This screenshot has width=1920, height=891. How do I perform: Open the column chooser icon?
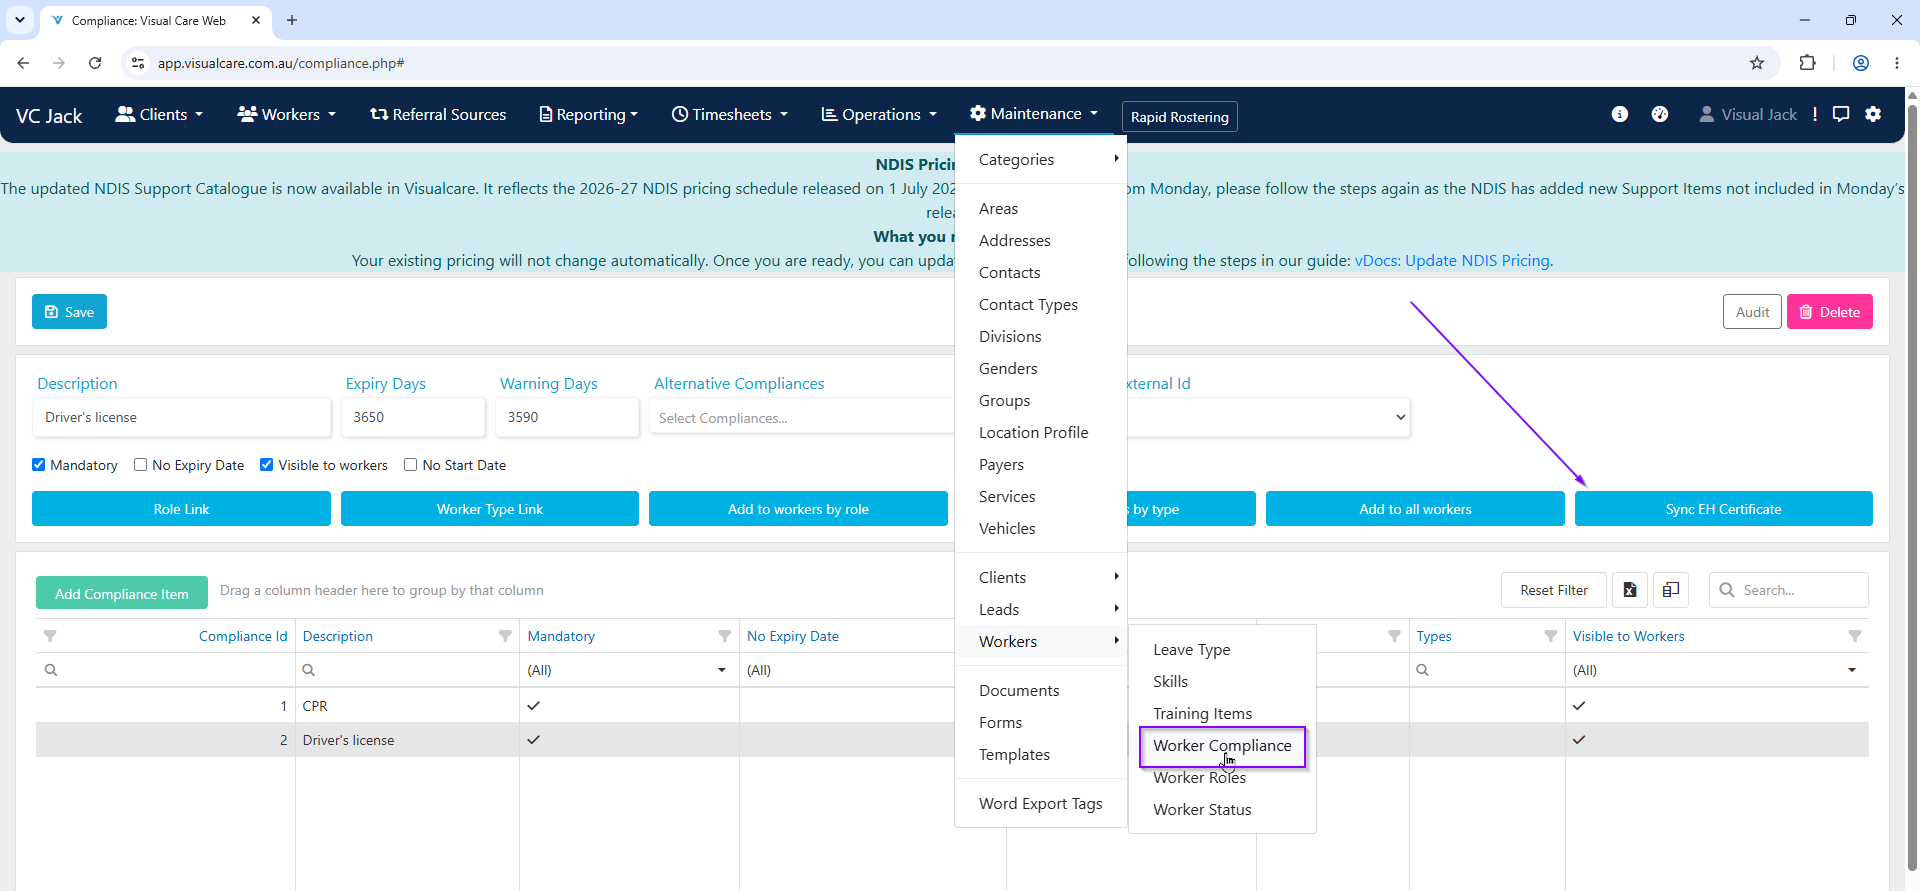click(x=1671, y=590)
